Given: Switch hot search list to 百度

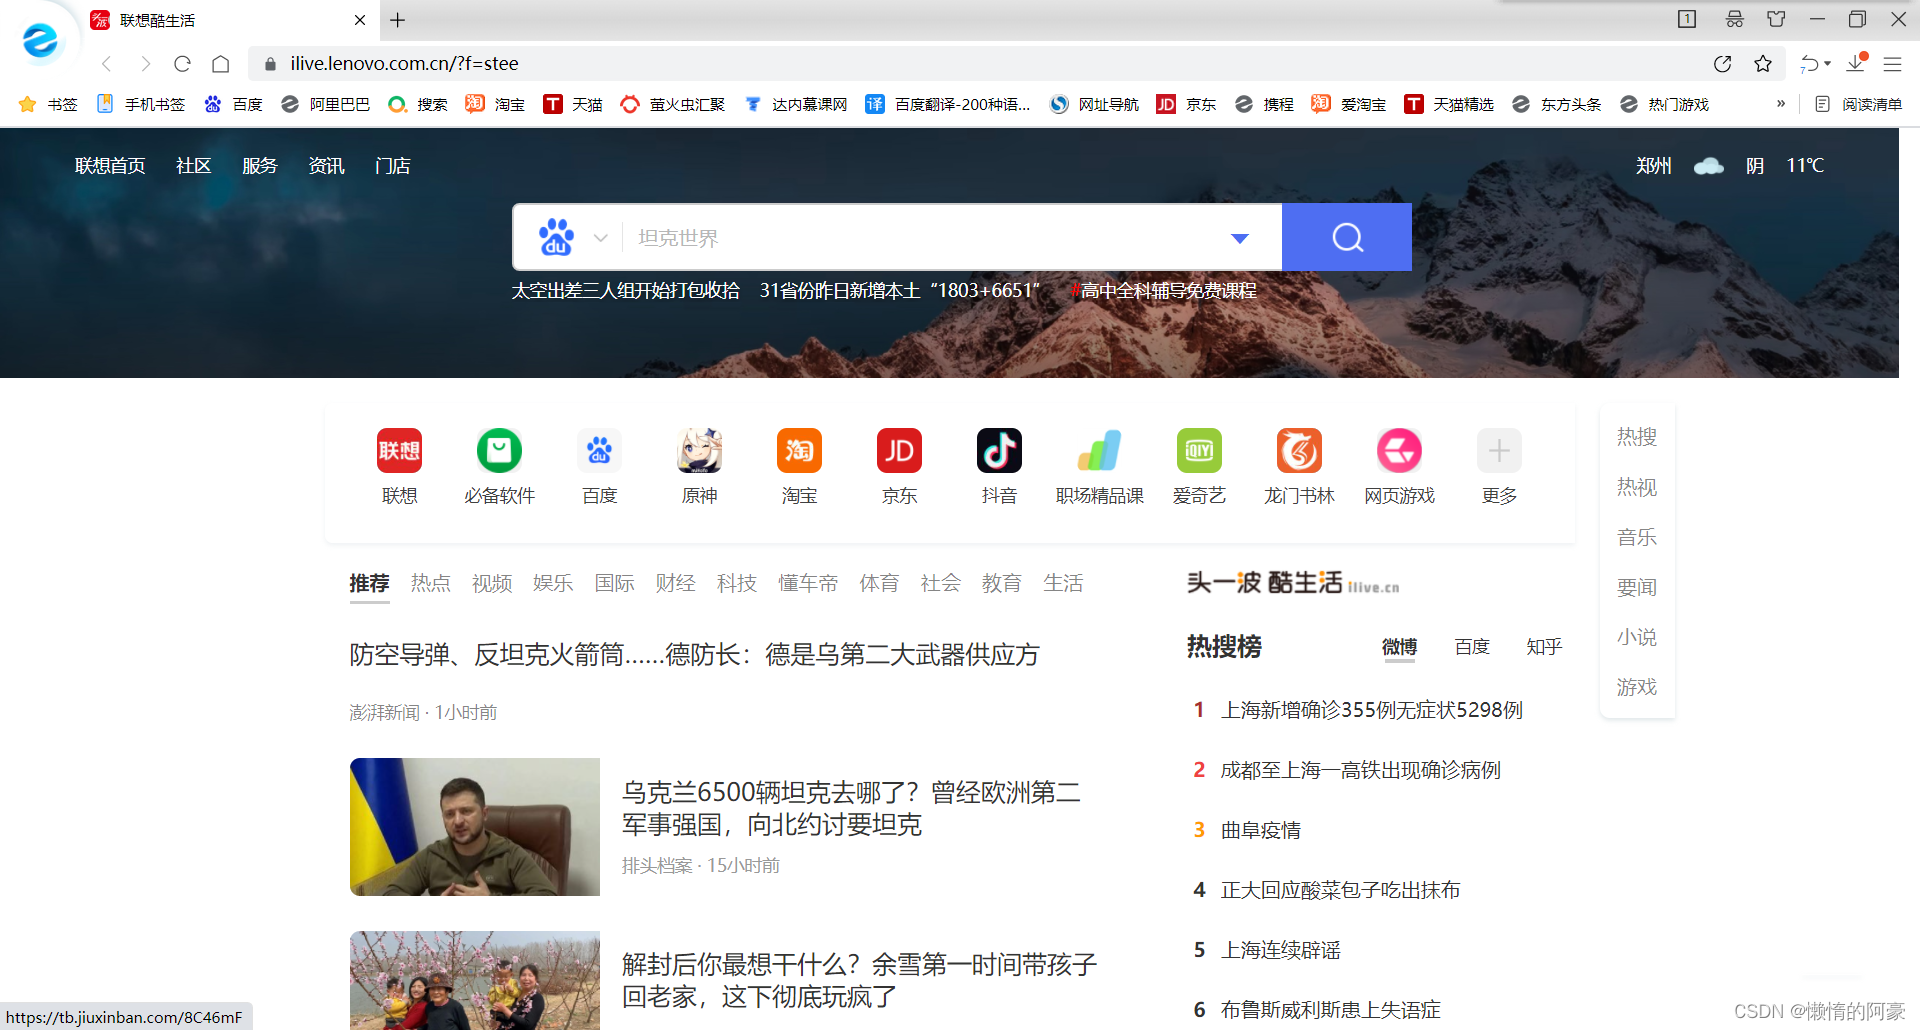Looking at the screenshot, I should [1472, 647].
